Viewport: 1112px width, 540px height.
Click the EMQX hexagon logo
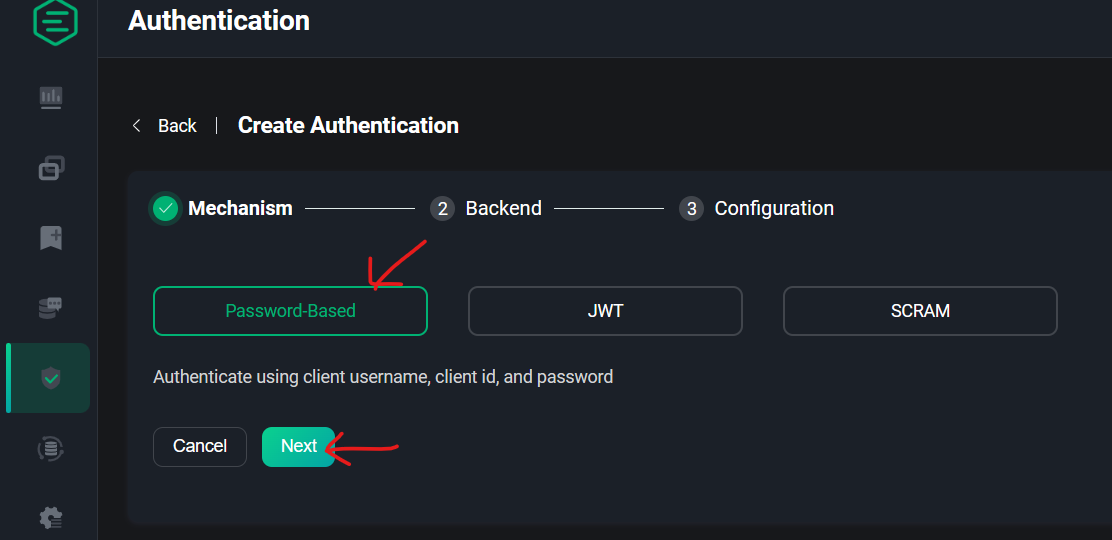coord(55,21)
